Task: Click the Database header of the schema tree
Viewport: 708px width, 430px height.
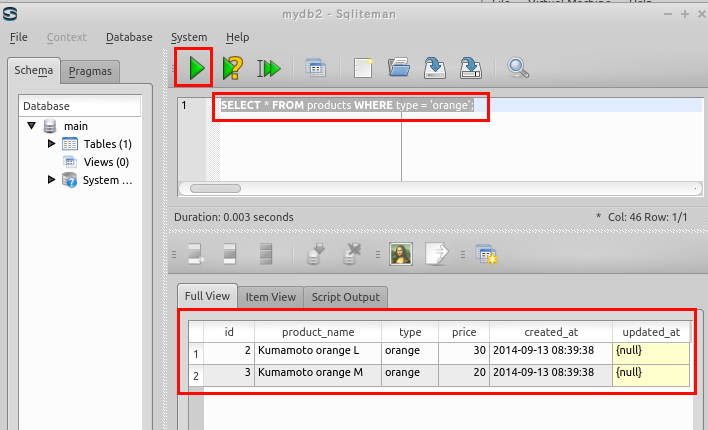Action: [x=80, y=106]
